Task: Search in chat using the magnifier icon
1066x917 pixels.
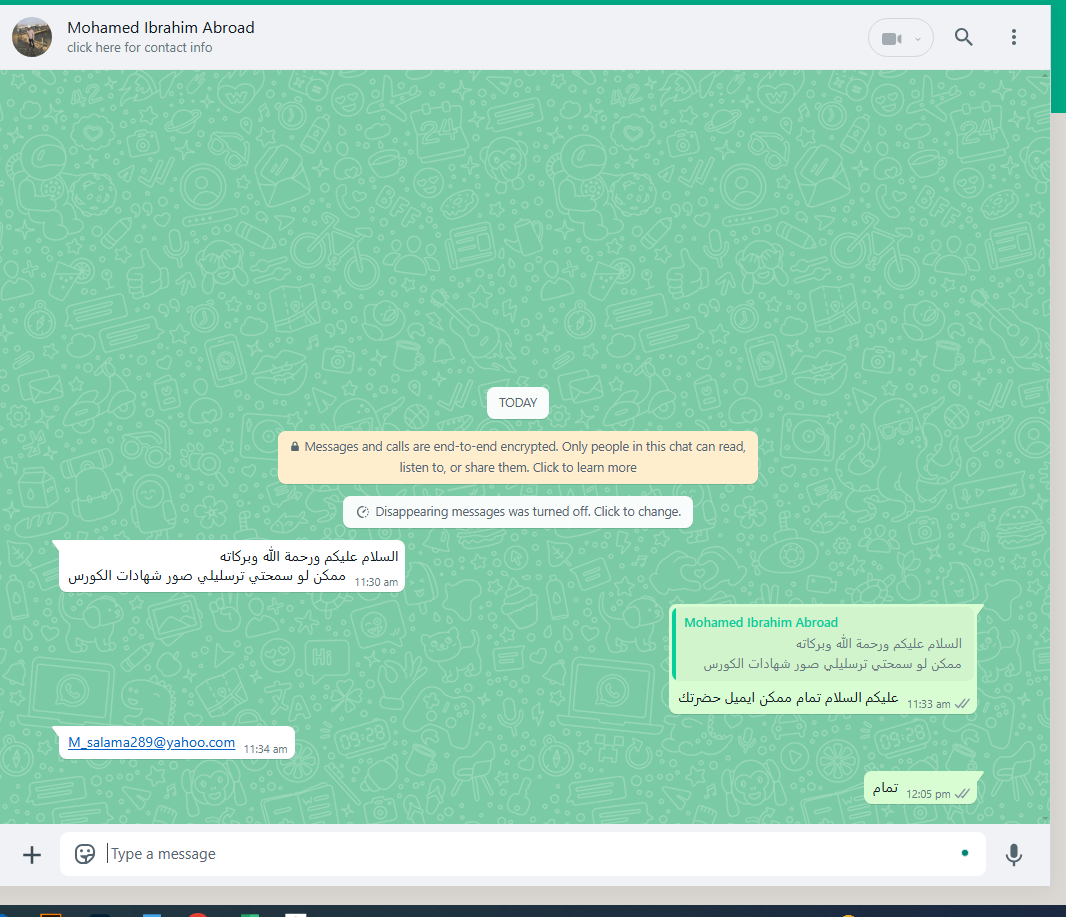Action: 963,37
